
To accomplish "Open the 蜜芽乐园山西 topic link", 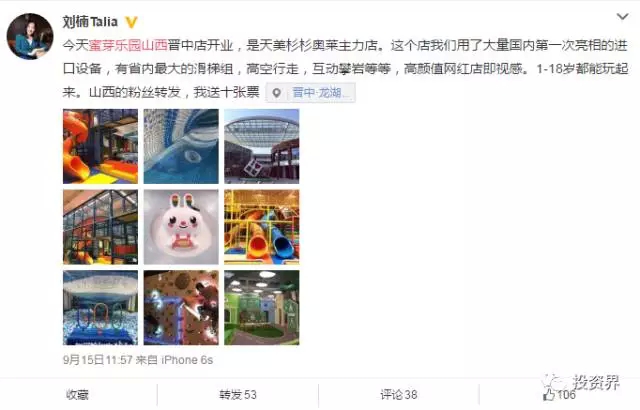I will click(x=128, y=45).
